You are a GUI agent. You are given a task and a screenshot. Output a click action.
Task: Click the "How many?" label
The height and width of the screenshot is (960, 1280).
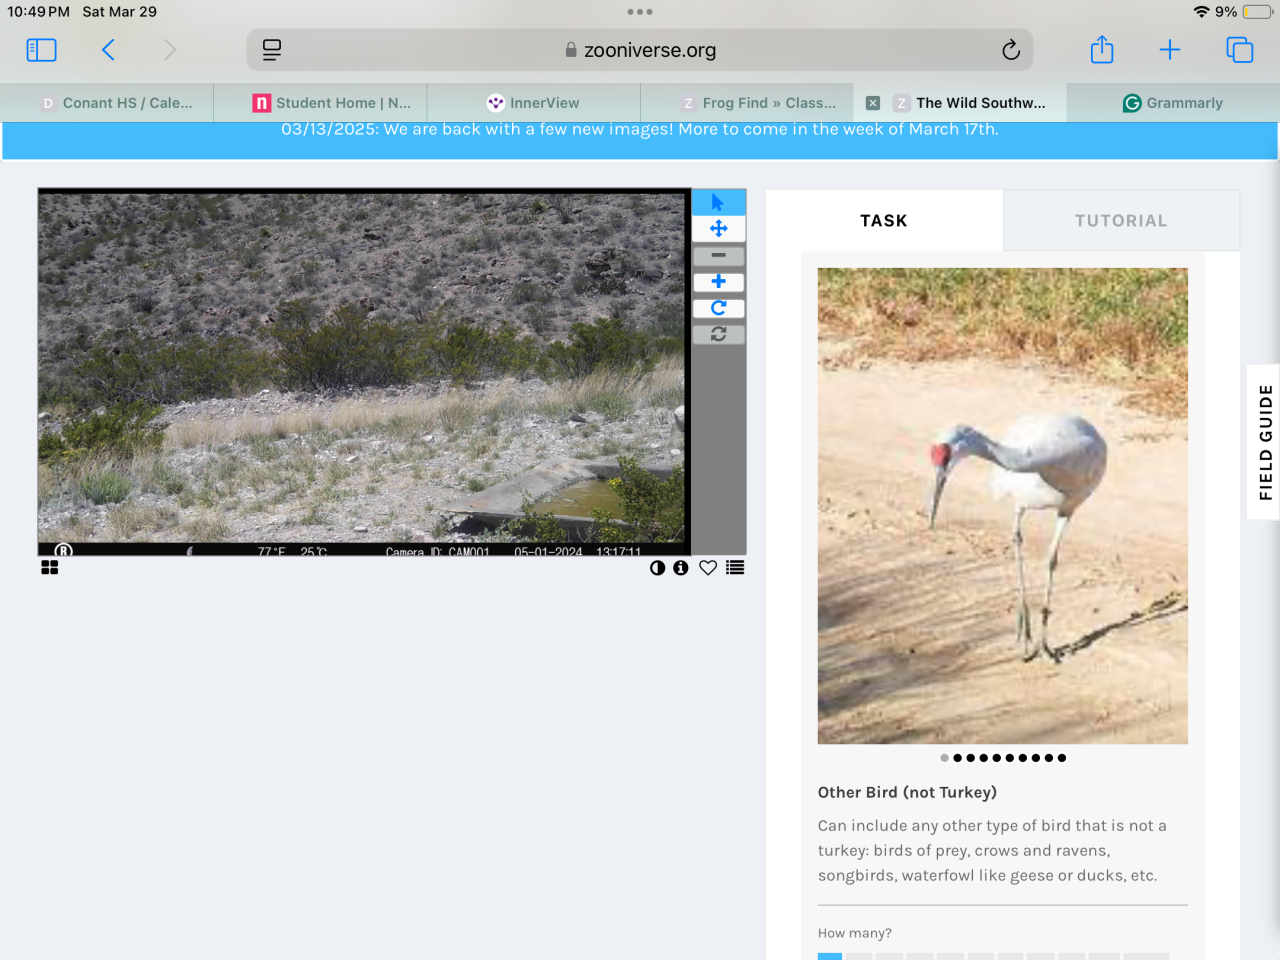tap(855, 933)
